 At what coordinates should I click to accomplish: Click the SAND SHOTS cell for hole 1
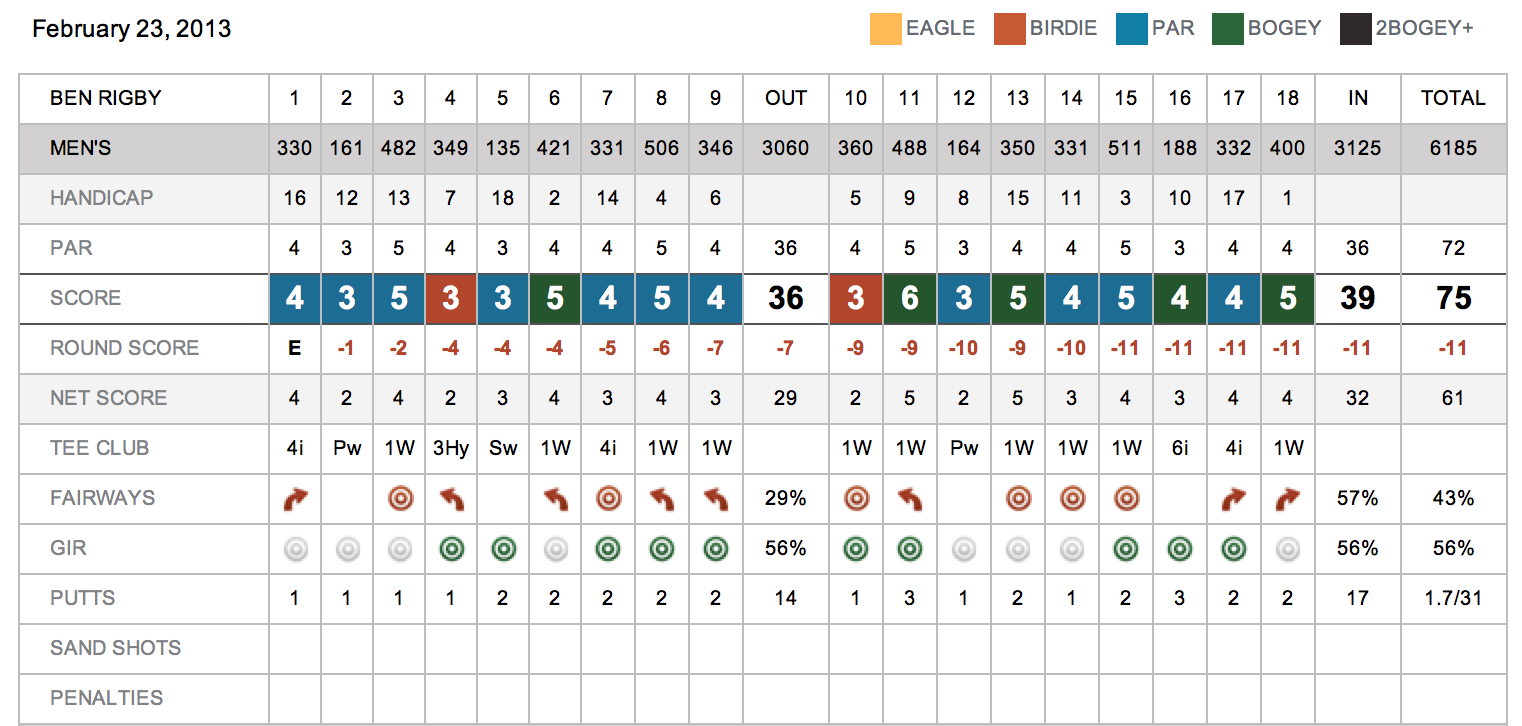[x=295, y=648]
